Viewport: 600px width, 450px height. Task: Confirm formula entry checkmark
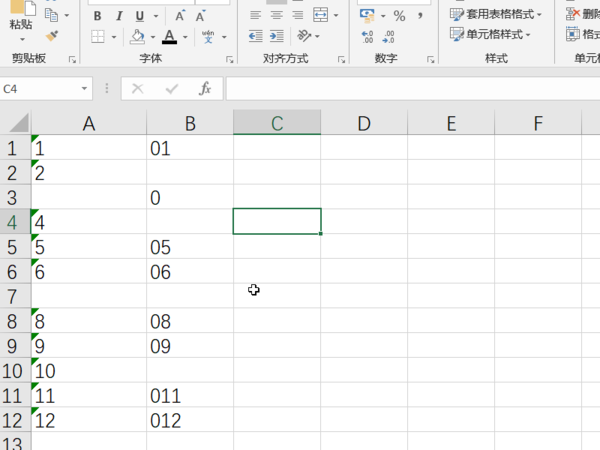[x=172, y=89]
